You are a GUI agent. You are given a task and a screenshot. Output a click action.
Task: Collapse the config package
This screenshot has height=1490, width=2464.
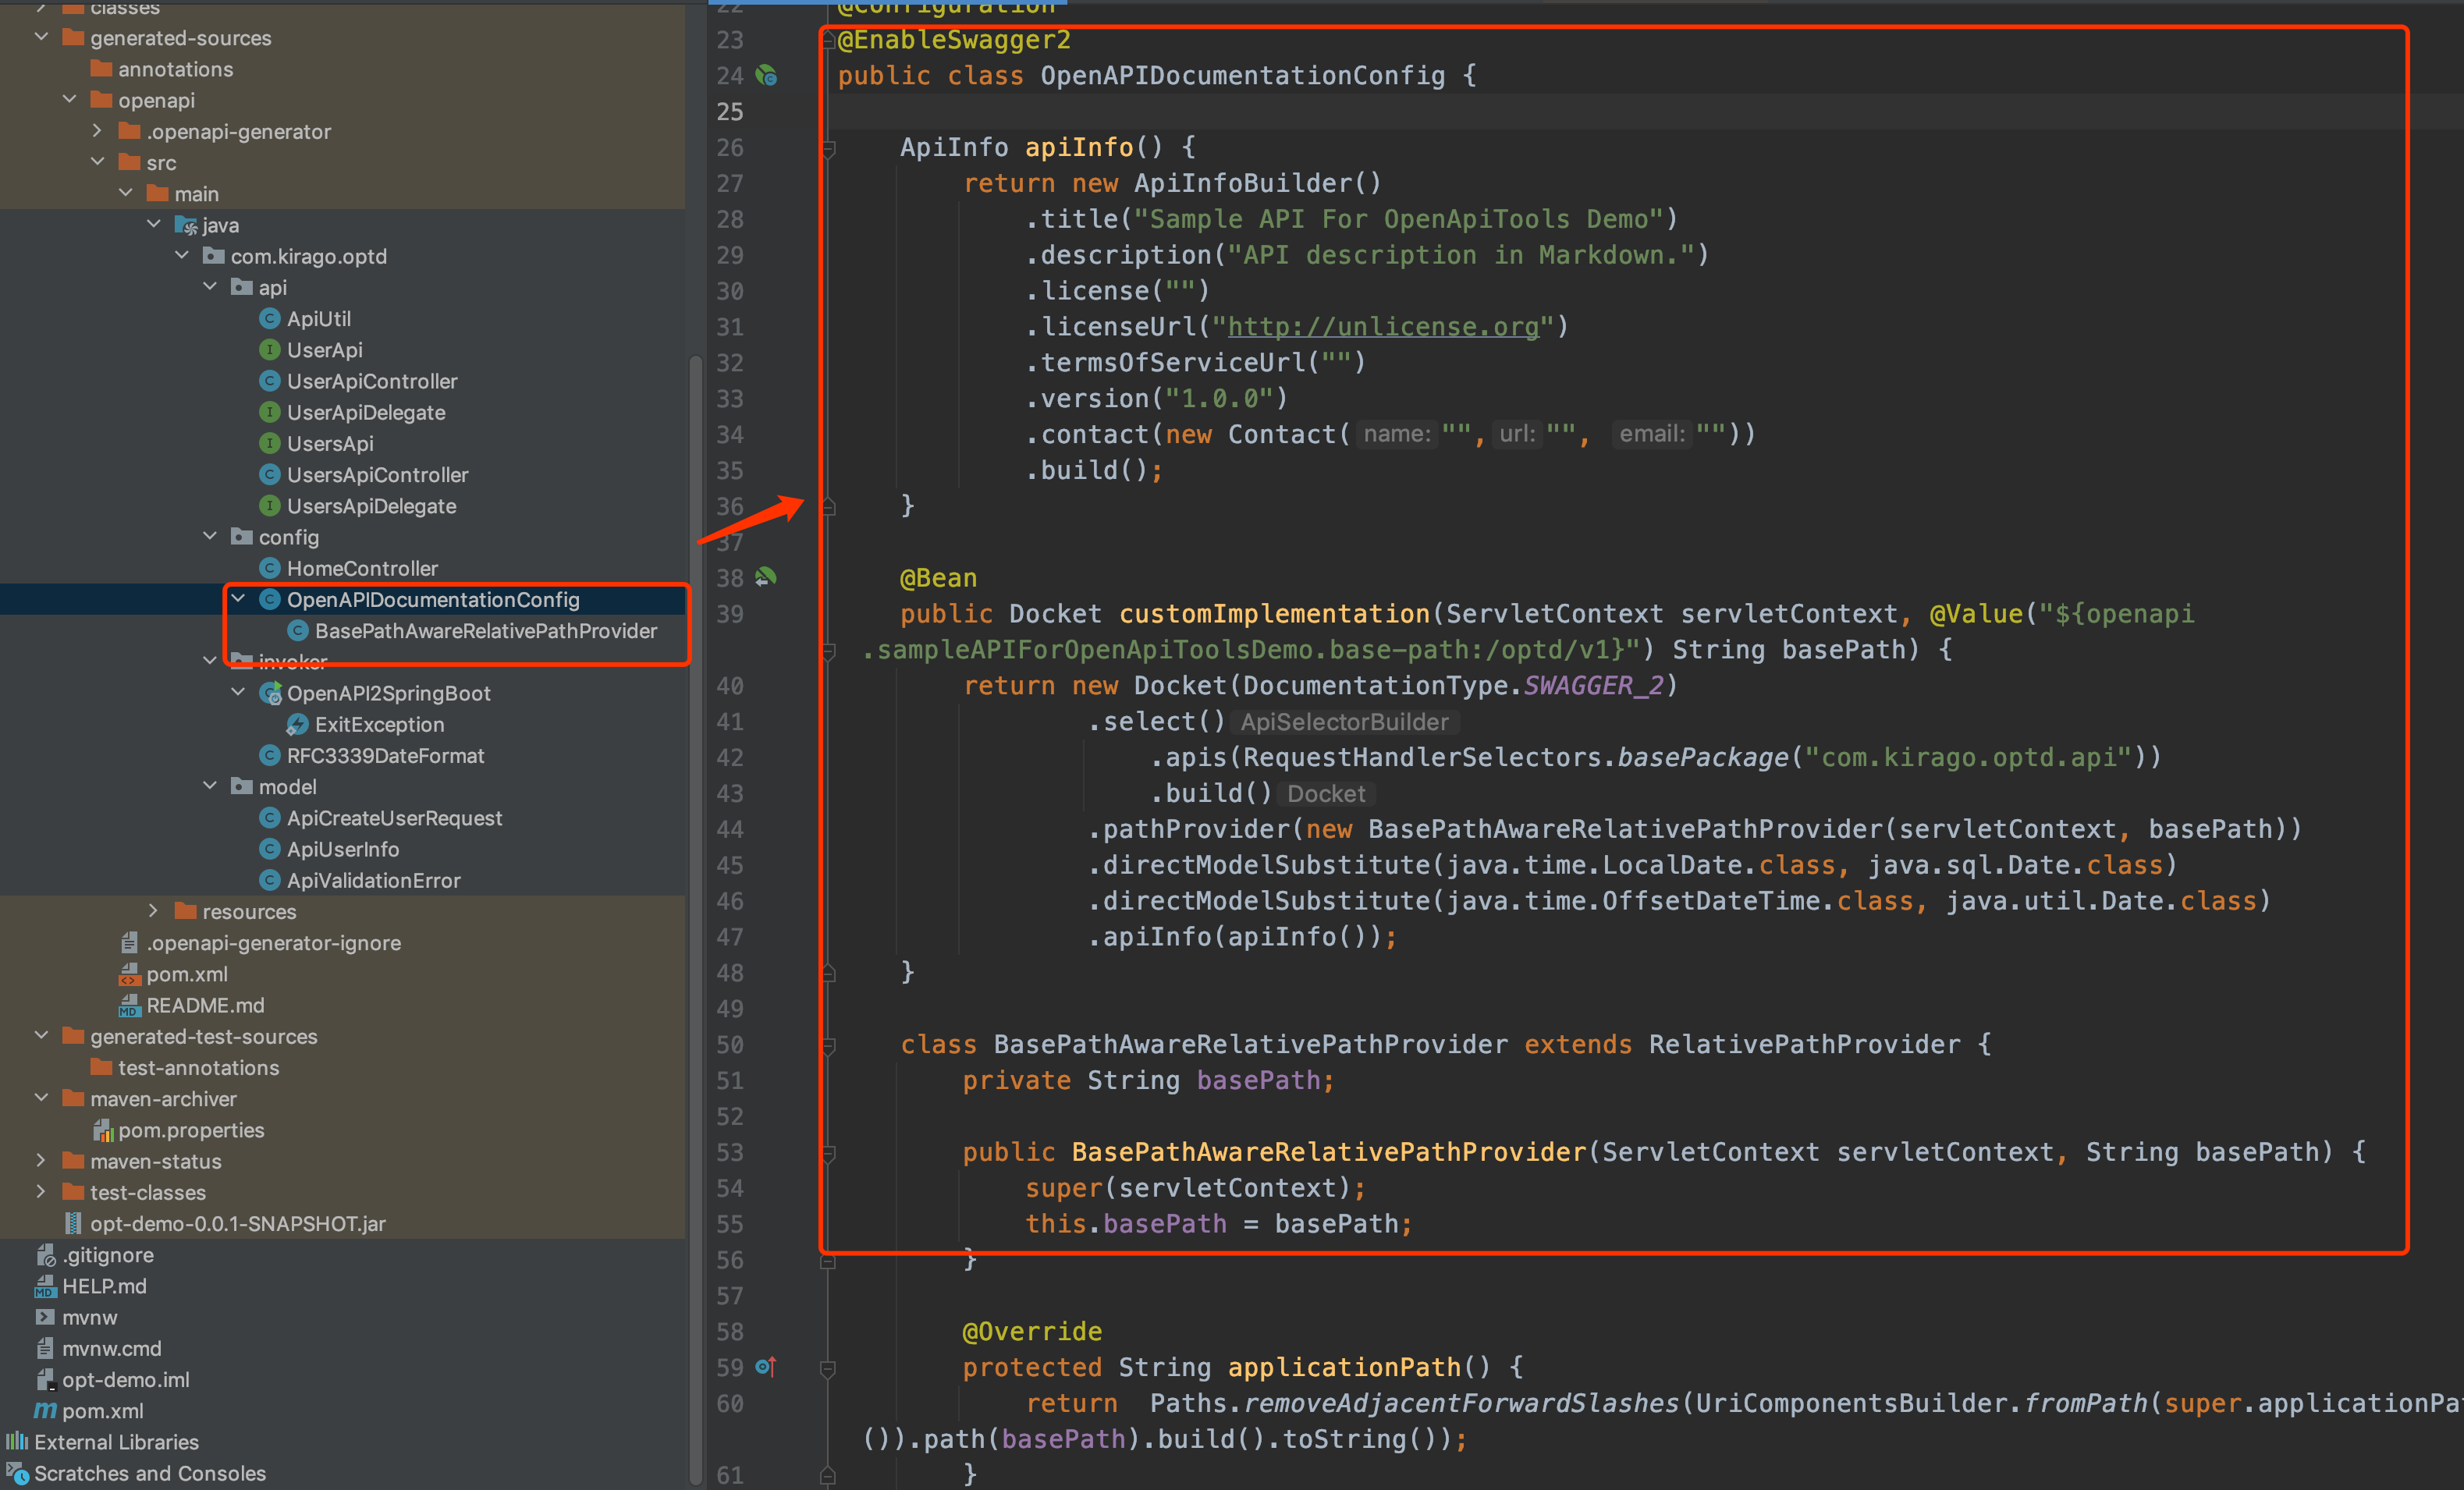pos(210,537)
